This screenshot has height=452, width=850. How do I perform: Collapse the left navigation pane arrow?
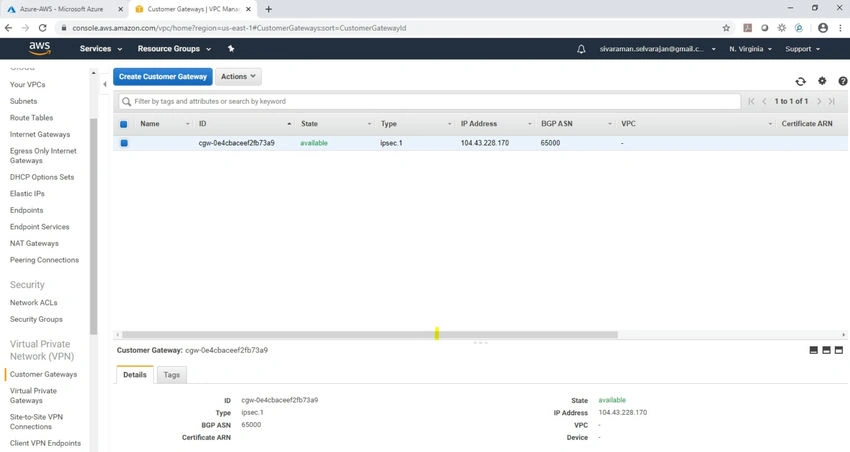(x=105, y=84)
